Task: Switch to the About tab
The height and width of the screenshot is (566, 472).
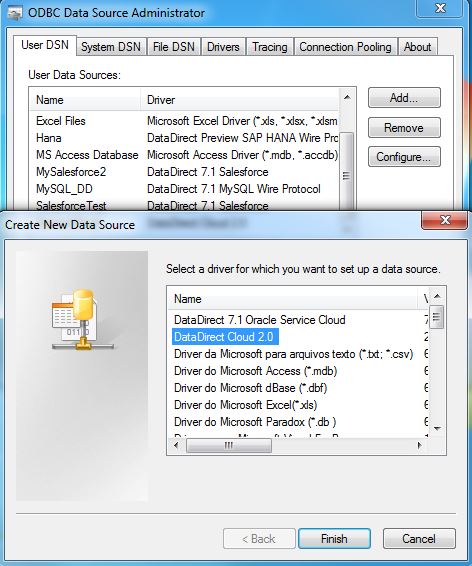Action: 418,47
